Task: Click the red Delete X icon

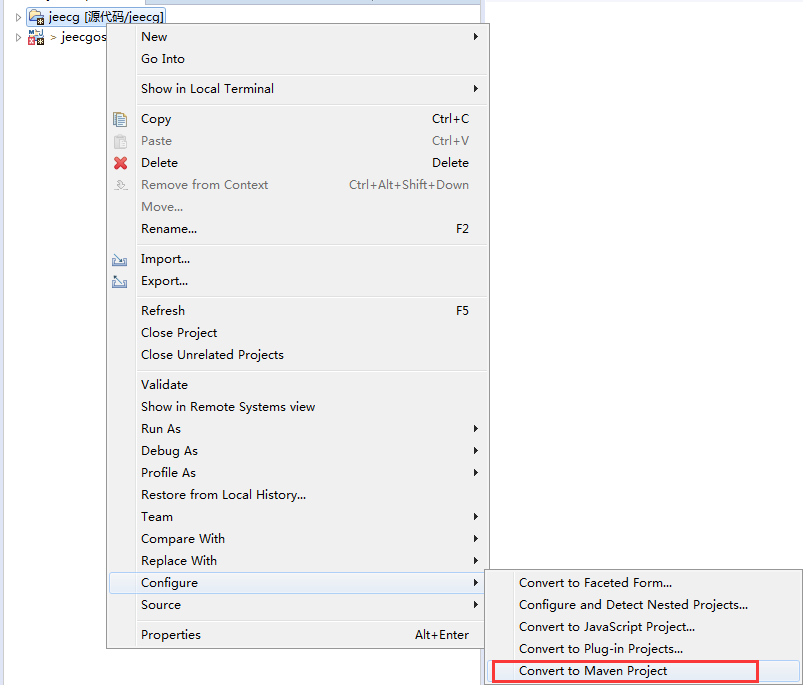Action: (120, 163)
